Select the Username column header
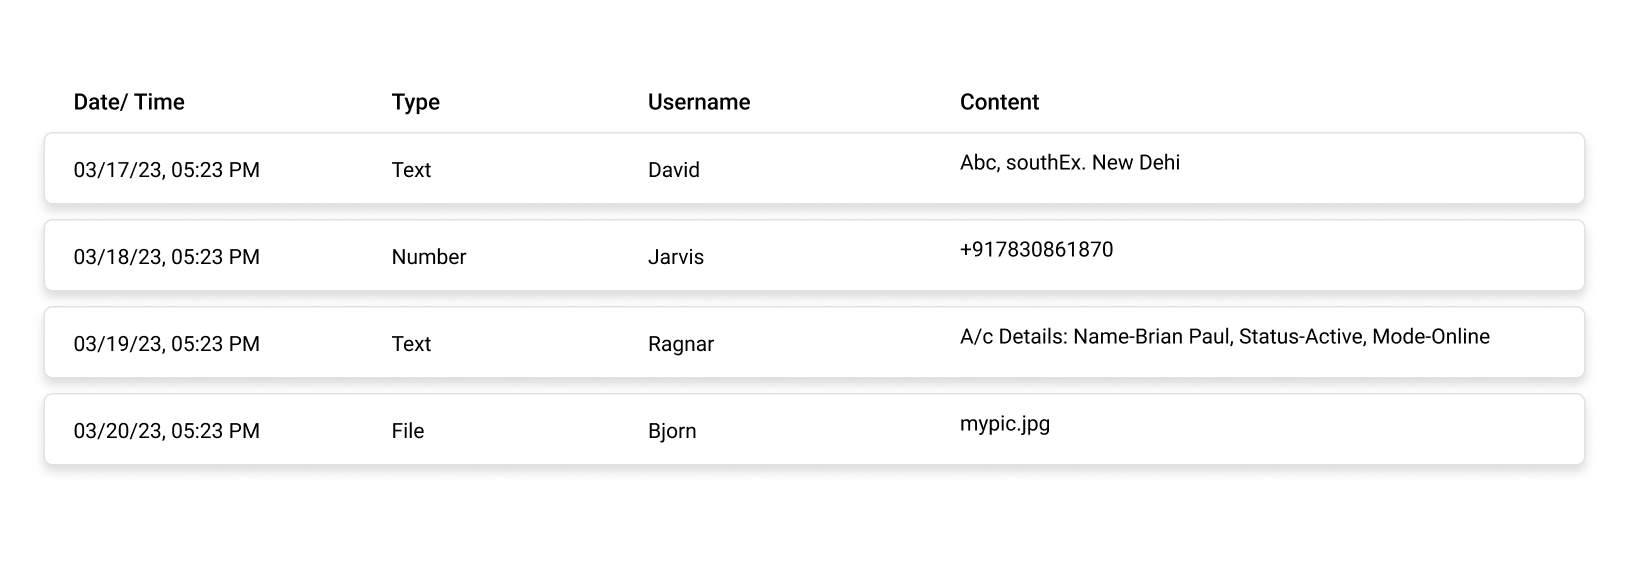 (x=699, y=102)
